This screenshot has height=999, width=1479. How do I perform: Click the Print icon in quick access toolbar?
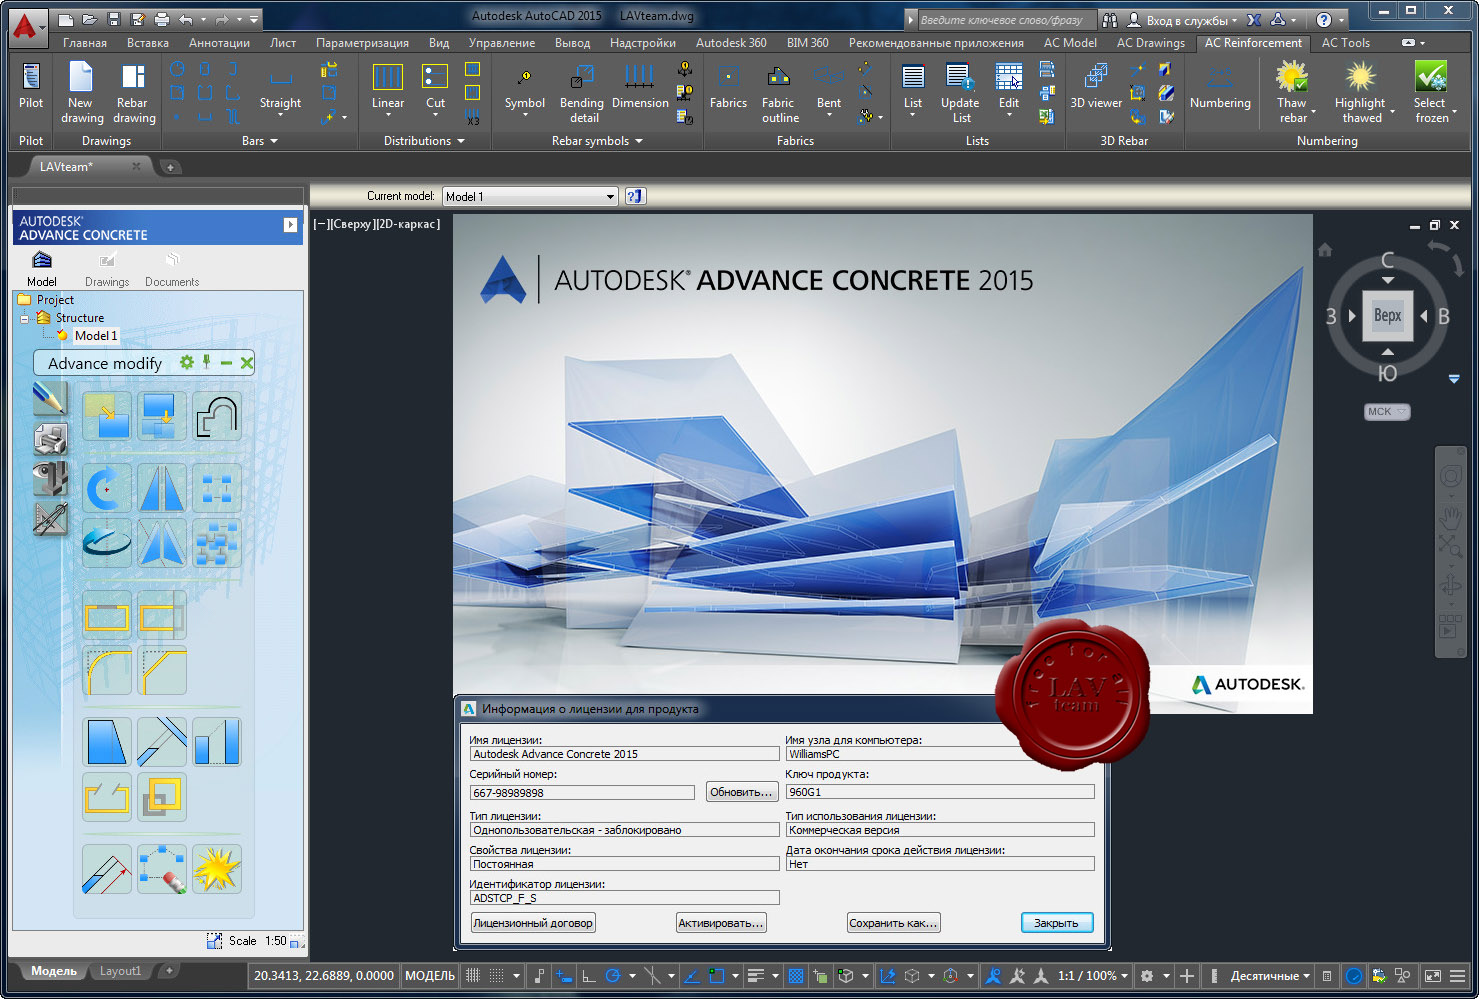(x=161, y=19)
